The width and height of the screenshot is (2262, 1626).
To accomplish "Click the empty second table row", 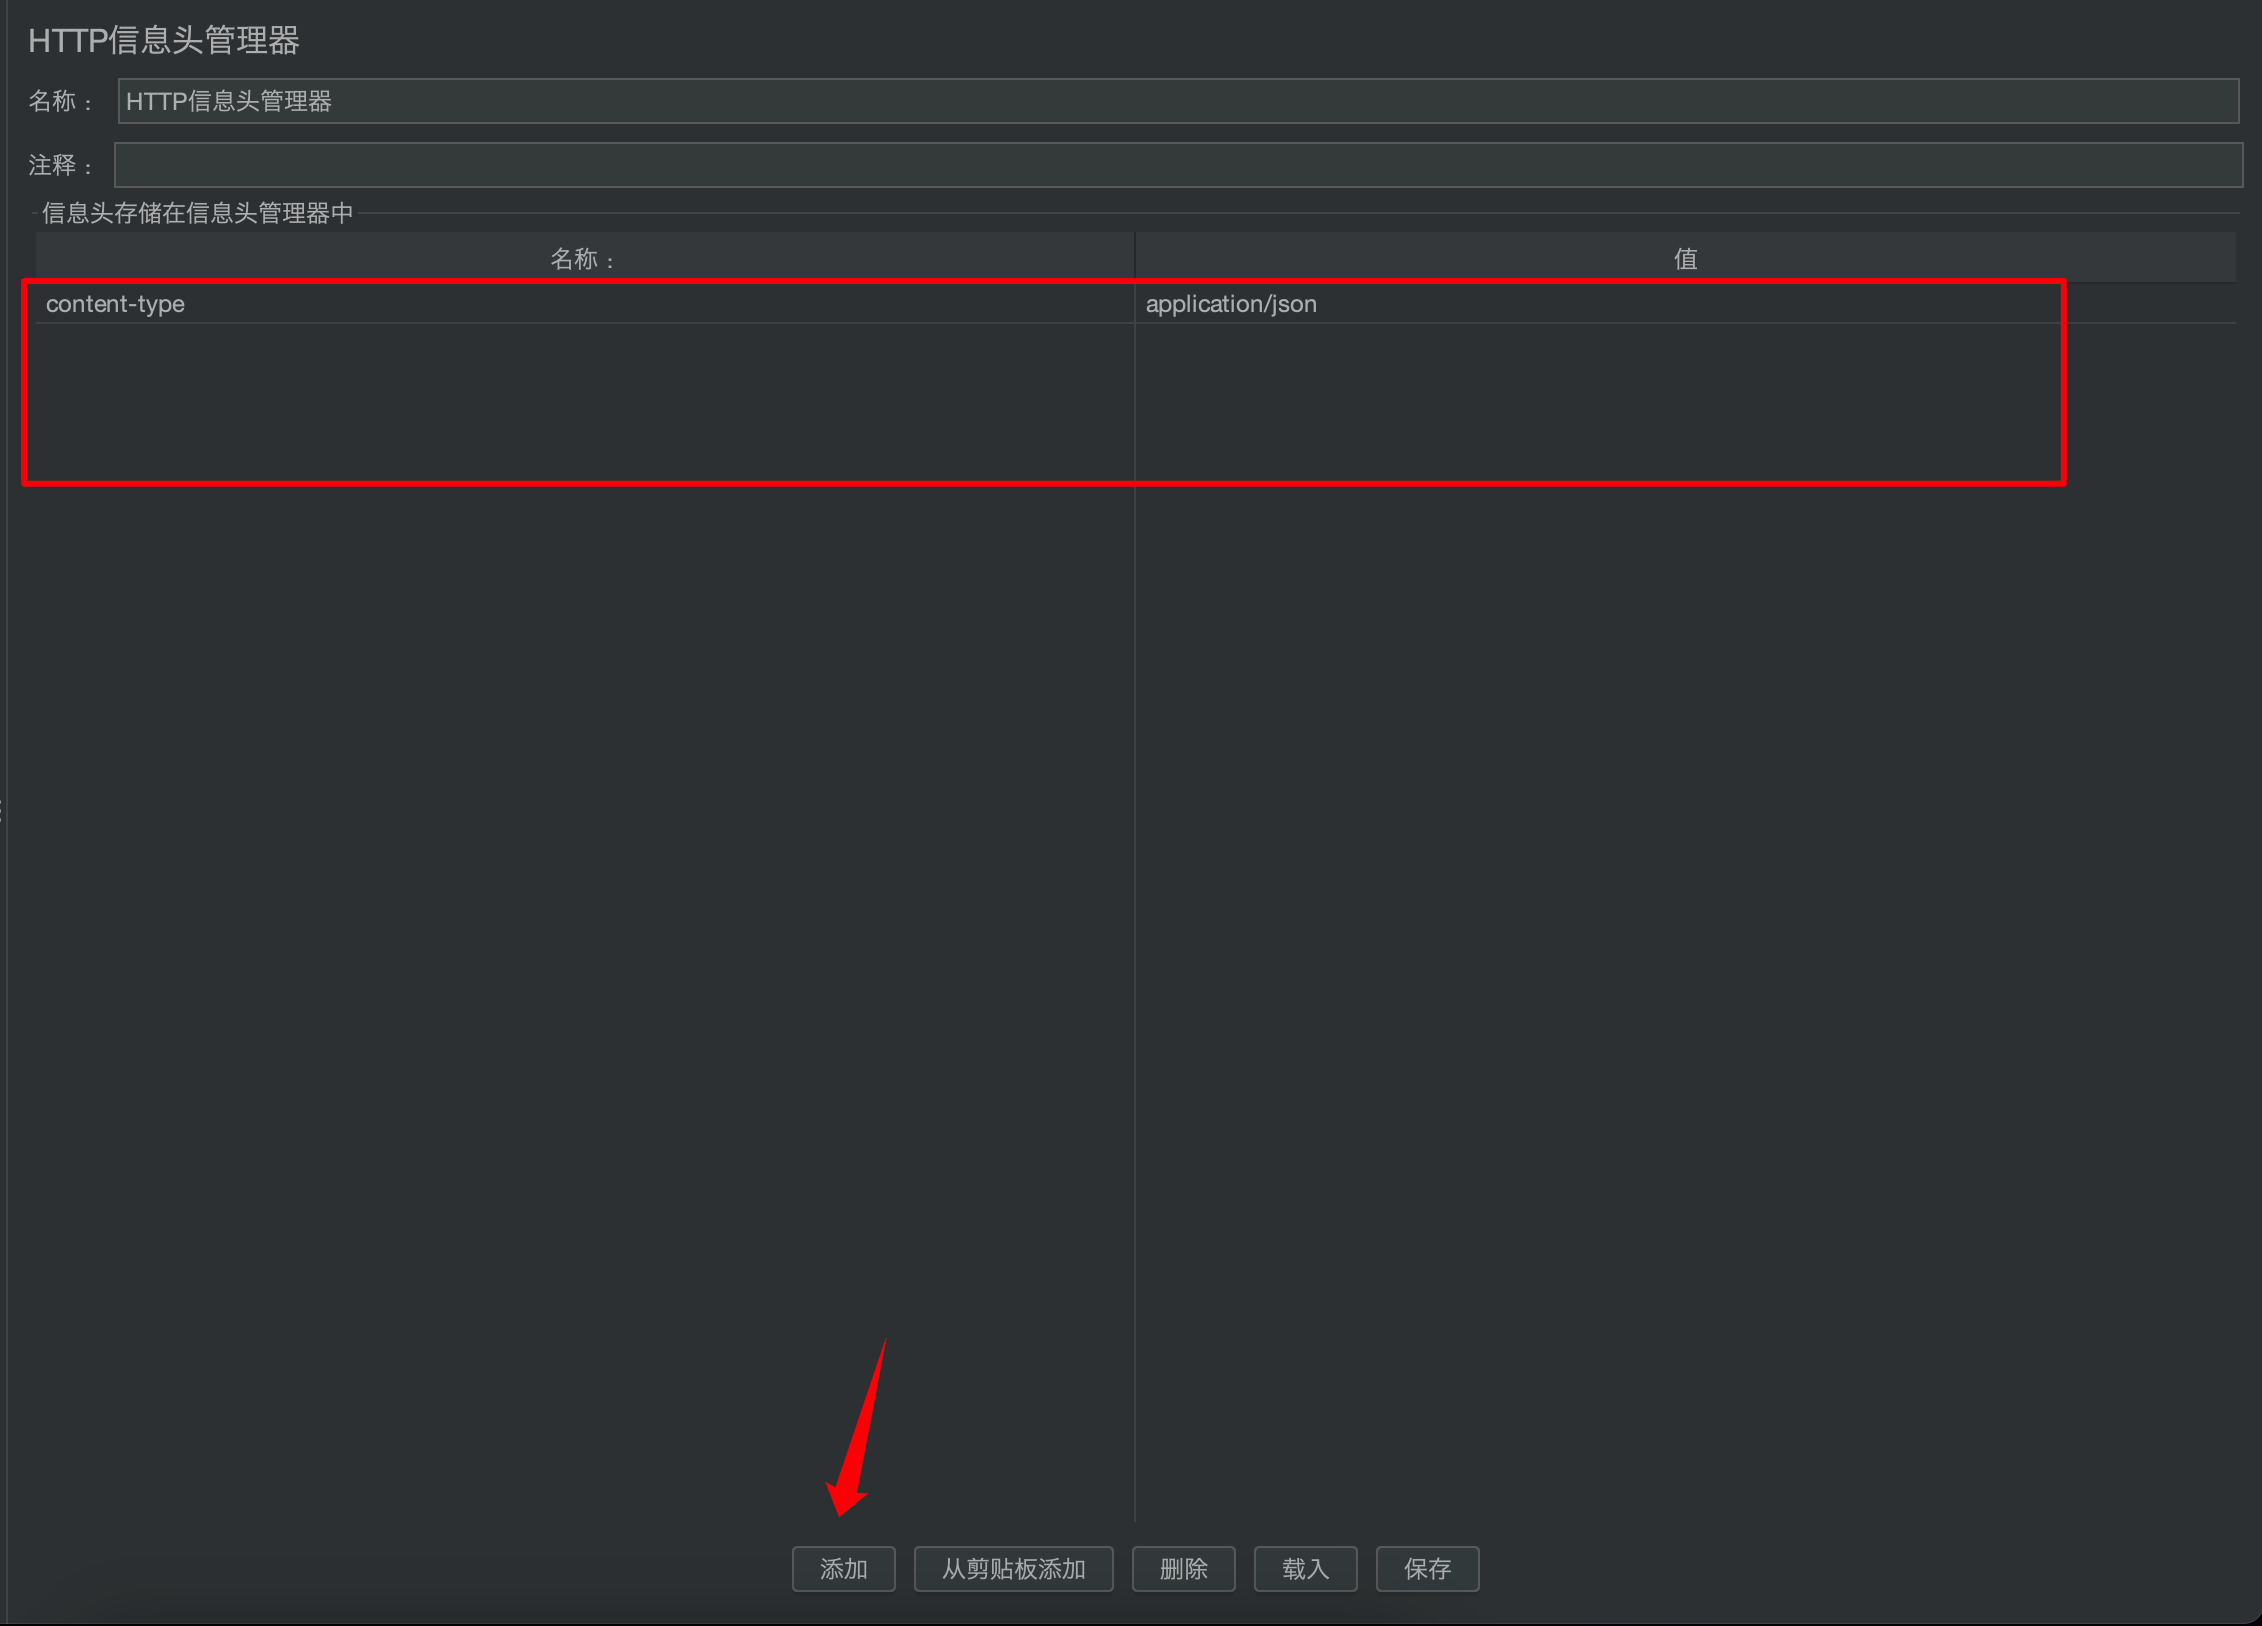I will (x=584, y=345).
